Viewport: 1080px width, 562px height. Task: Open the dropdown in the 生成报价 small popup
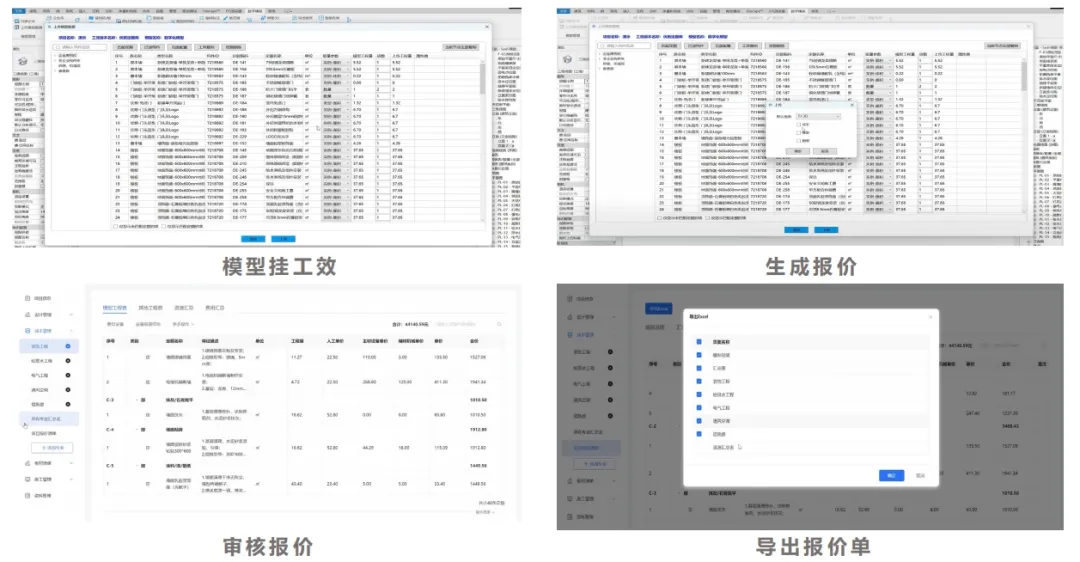point(818,118)
